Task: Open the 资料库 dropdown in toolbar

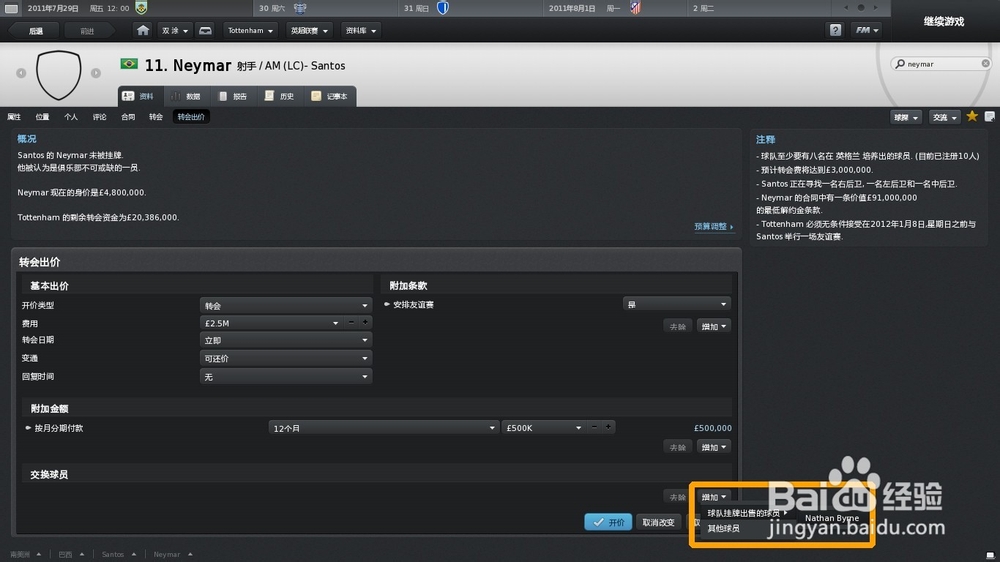Action: pyautogui.click(x=360, y=30)
